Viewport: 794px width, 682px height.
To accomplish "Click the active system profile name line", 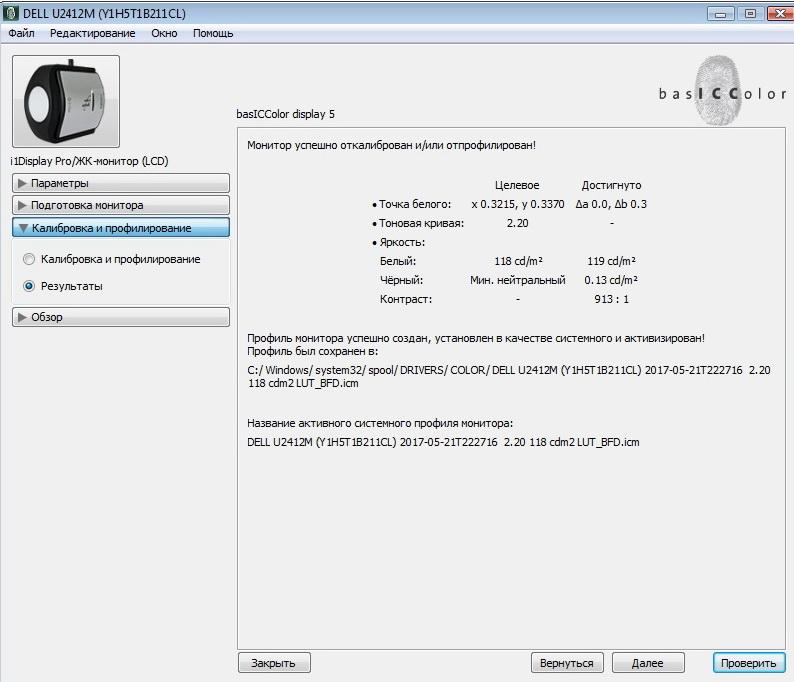I will tap(443, 442).
